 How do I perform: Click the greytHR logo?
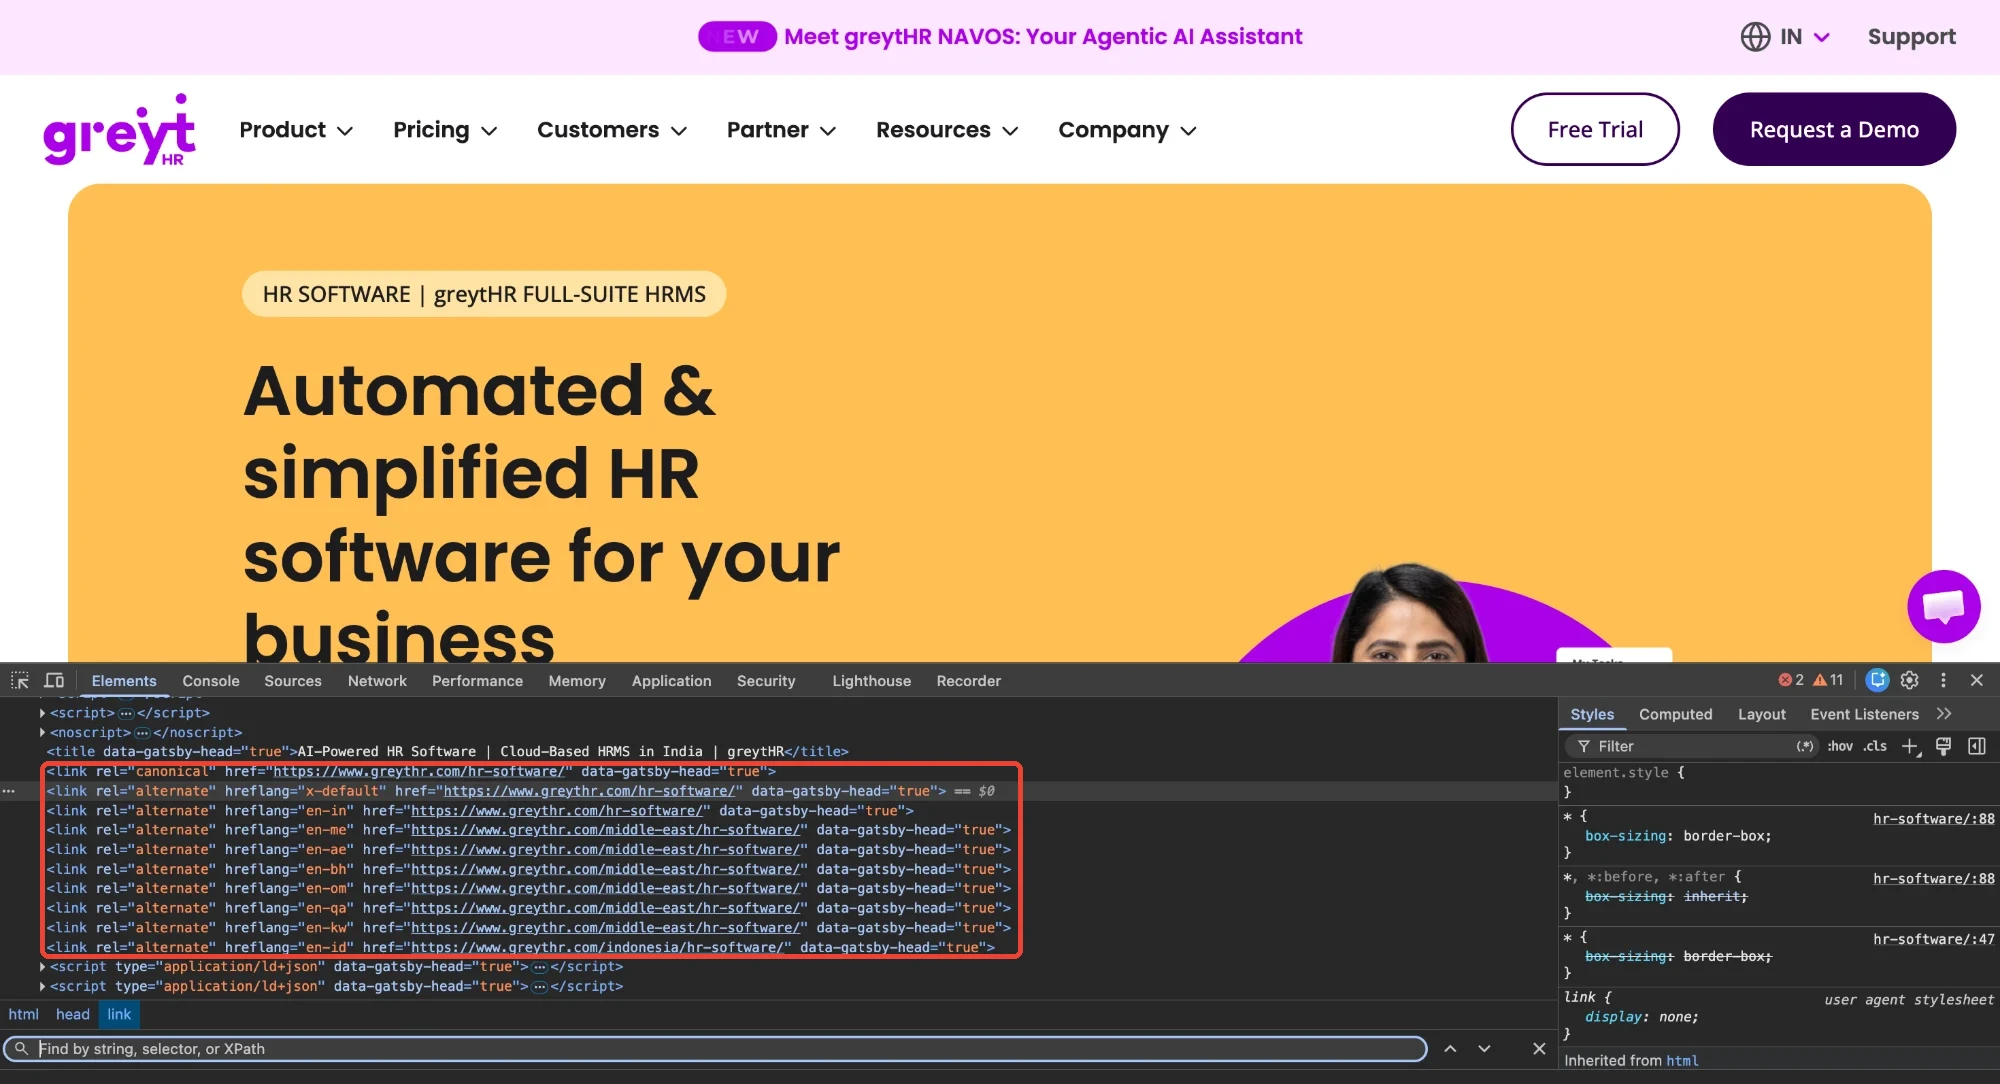tap(119, 130)
